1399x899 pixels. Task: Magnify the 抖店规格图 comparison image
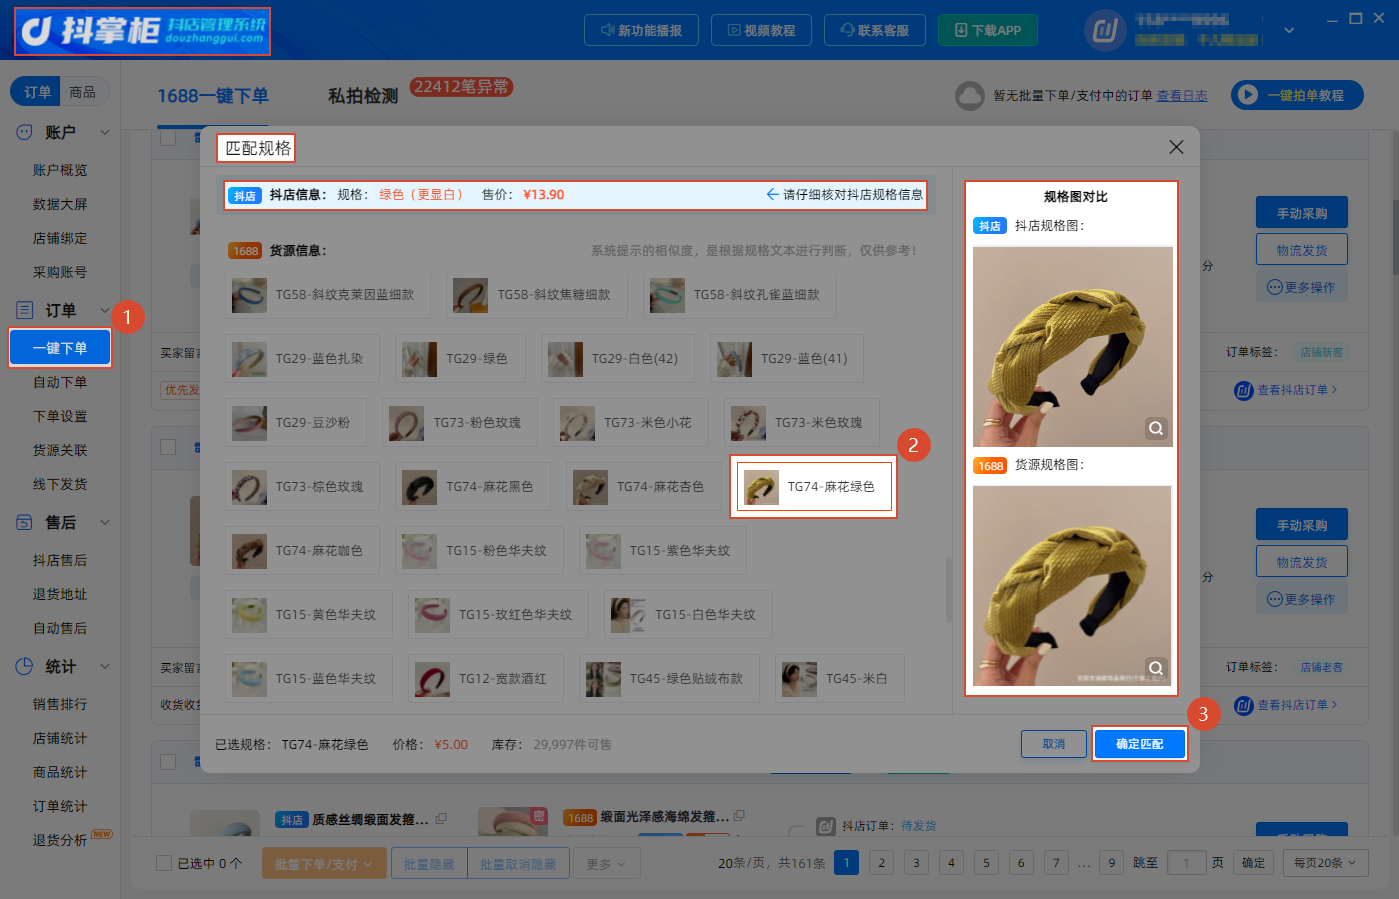(1156, 428)
